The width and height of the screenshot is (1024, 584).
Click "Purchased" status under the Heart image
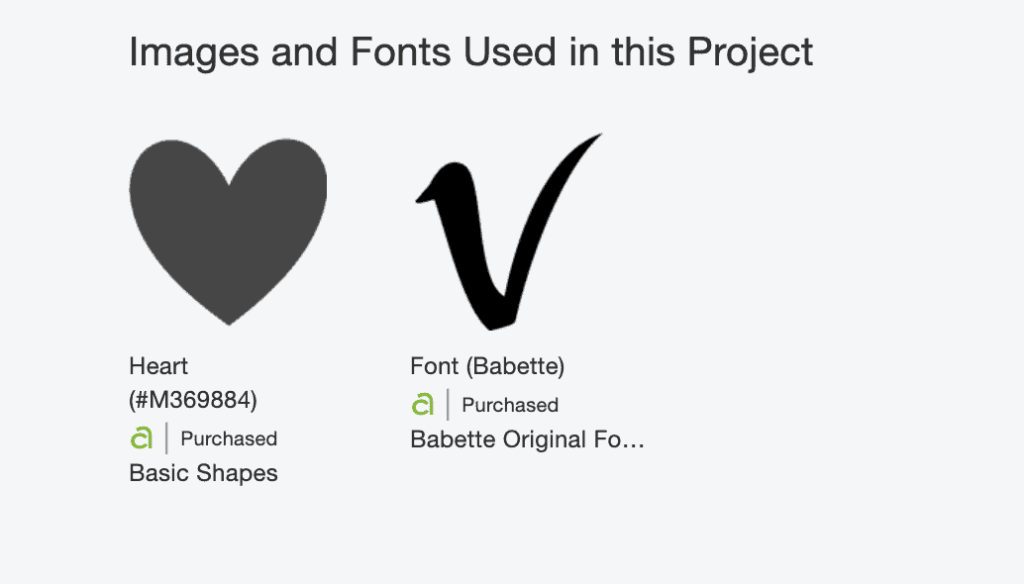pyautogui.click(x=229, y=439)
